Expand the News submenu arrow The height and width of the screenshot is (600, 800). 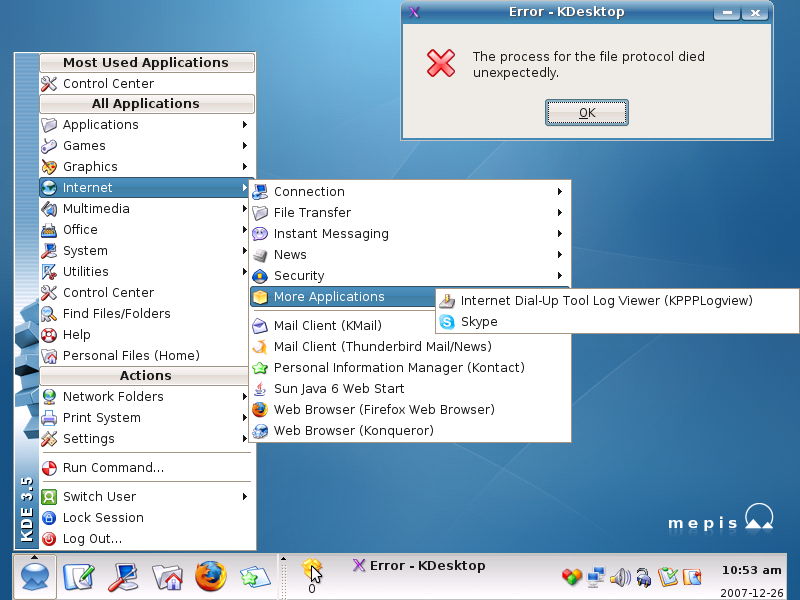point(560,254)
